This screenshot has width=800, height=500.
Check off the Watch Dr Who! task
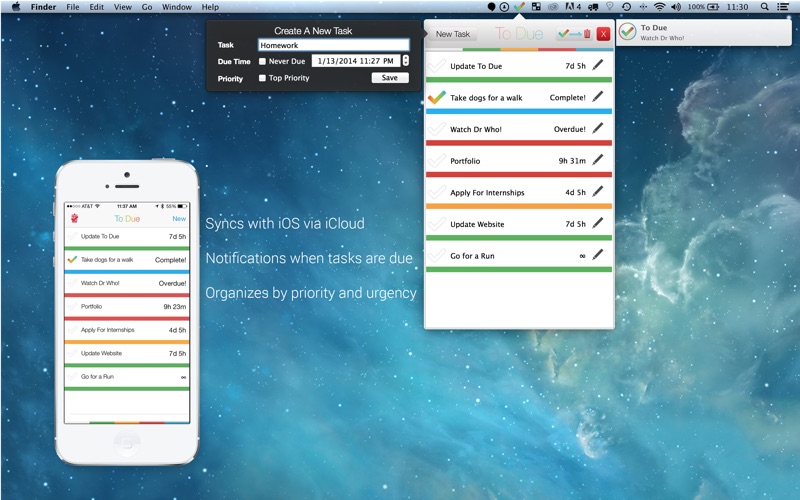(x=437, y=129)
